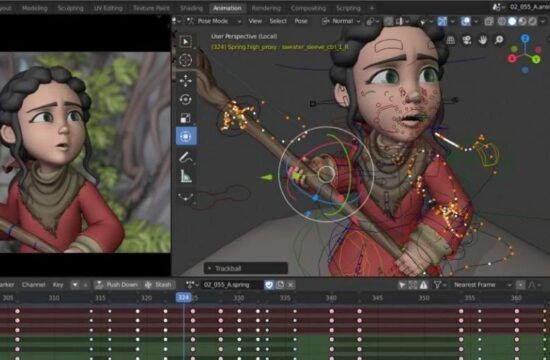Image resolution: width=550 pixels, height=360 pixels.
Task: Click the current frame 324 marker
Action: 183,298
